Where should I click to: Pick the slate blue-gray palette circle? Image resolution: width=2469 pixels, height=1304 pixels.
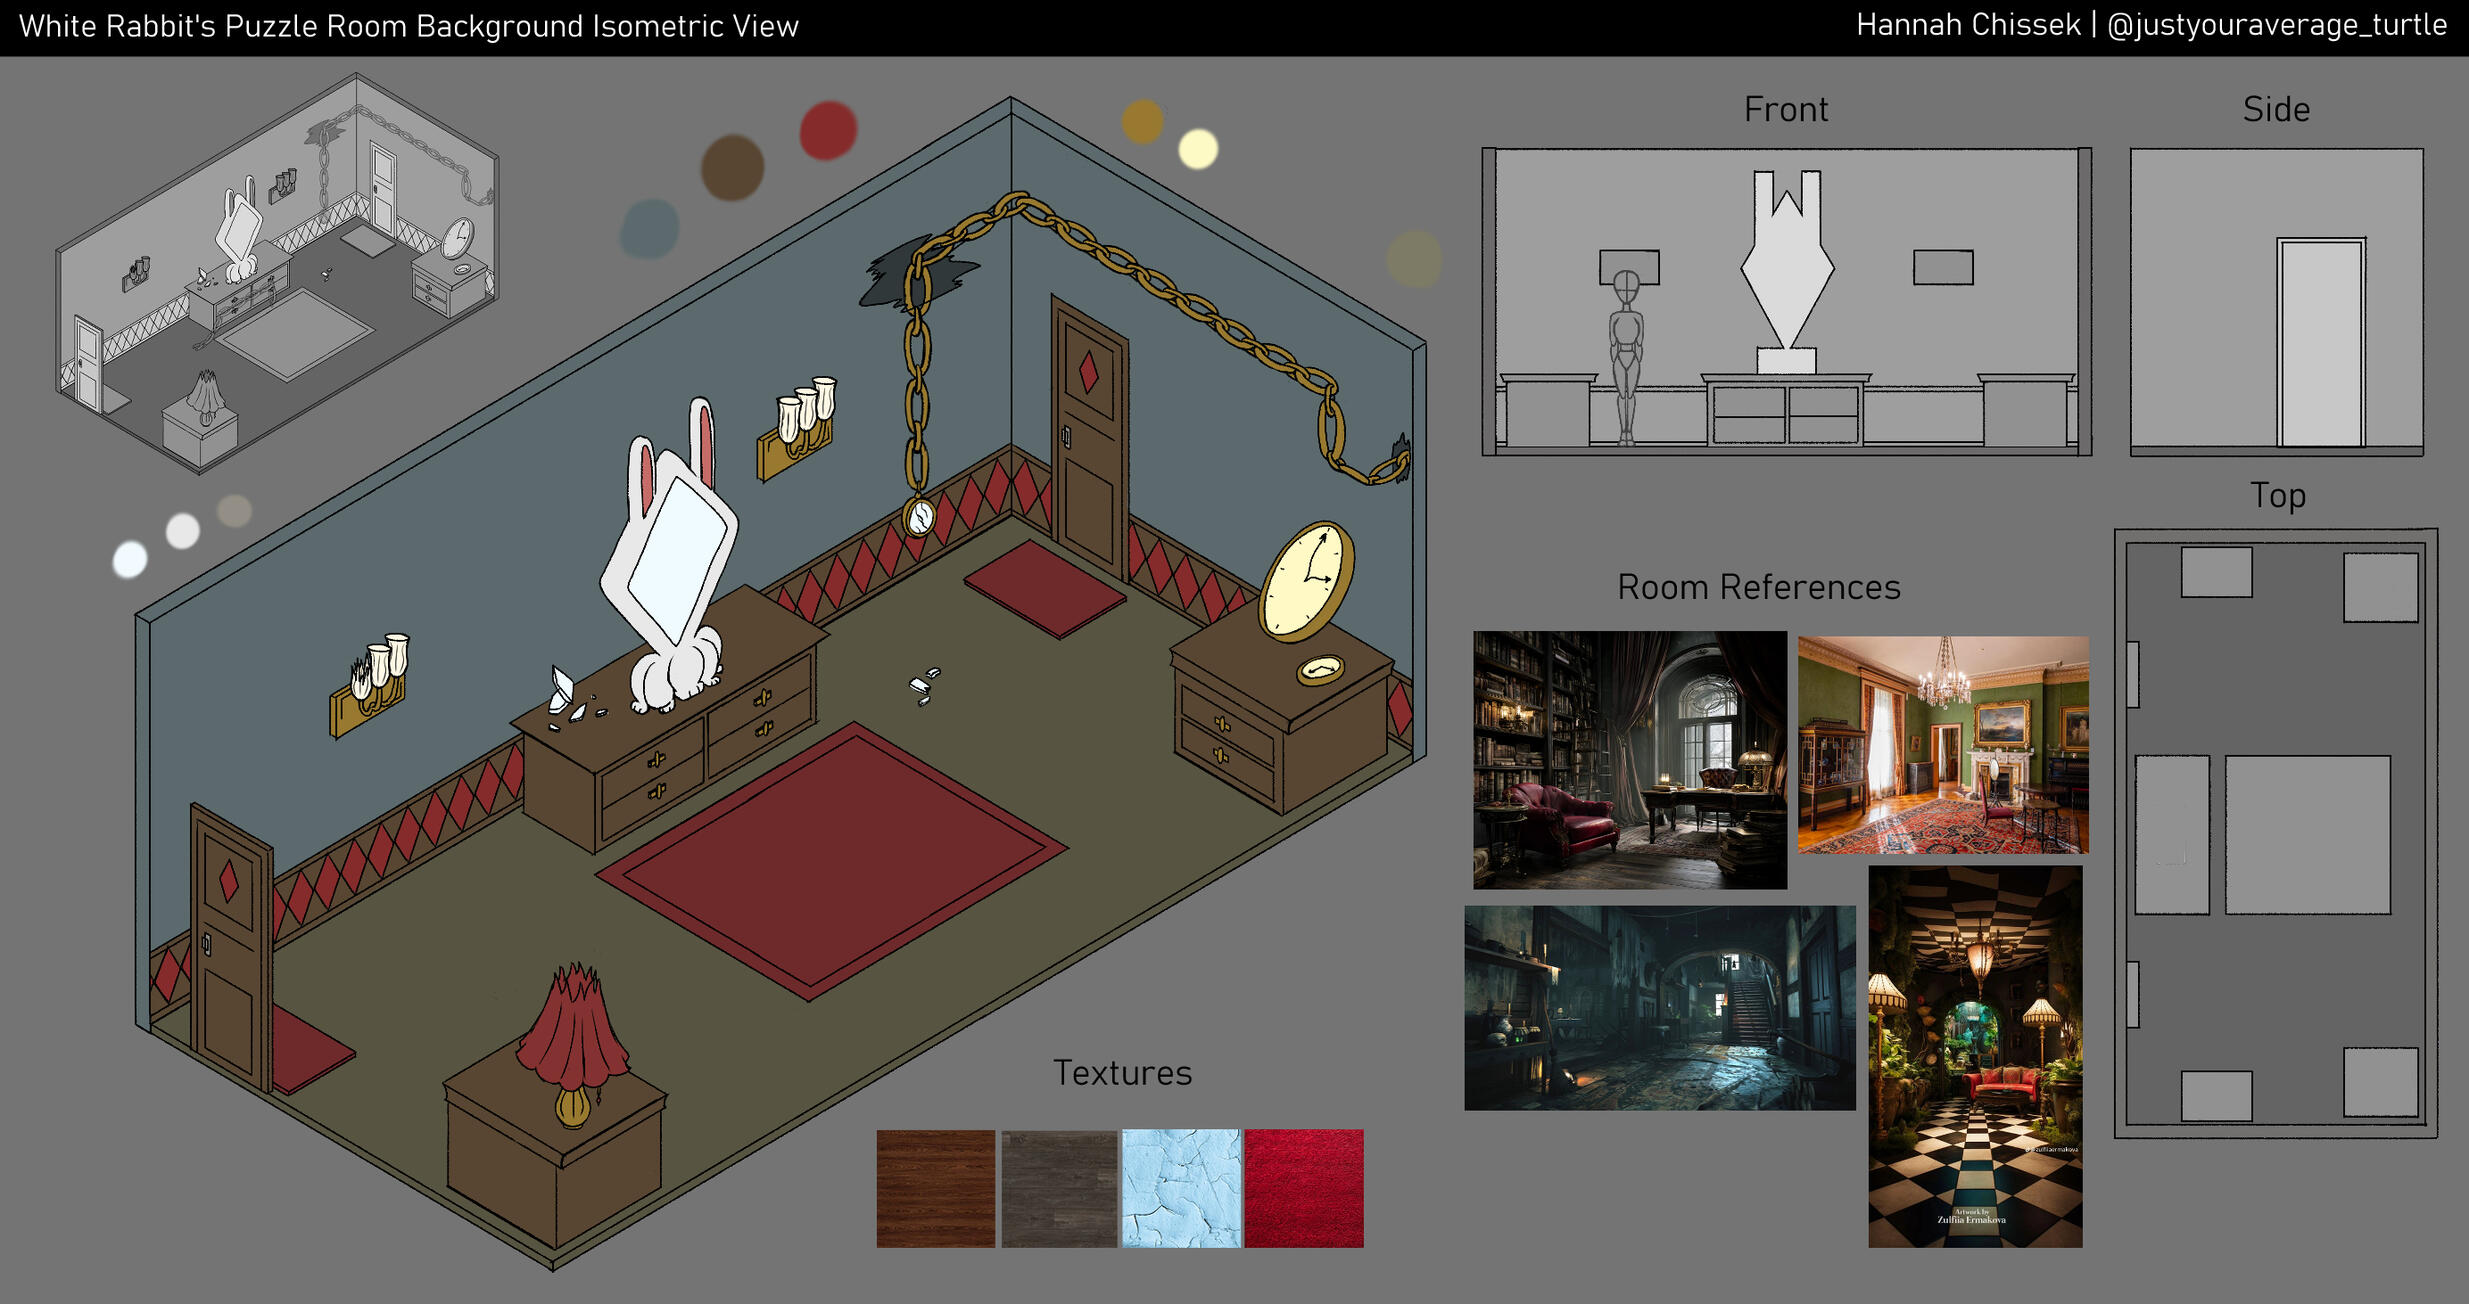[649, 229]
